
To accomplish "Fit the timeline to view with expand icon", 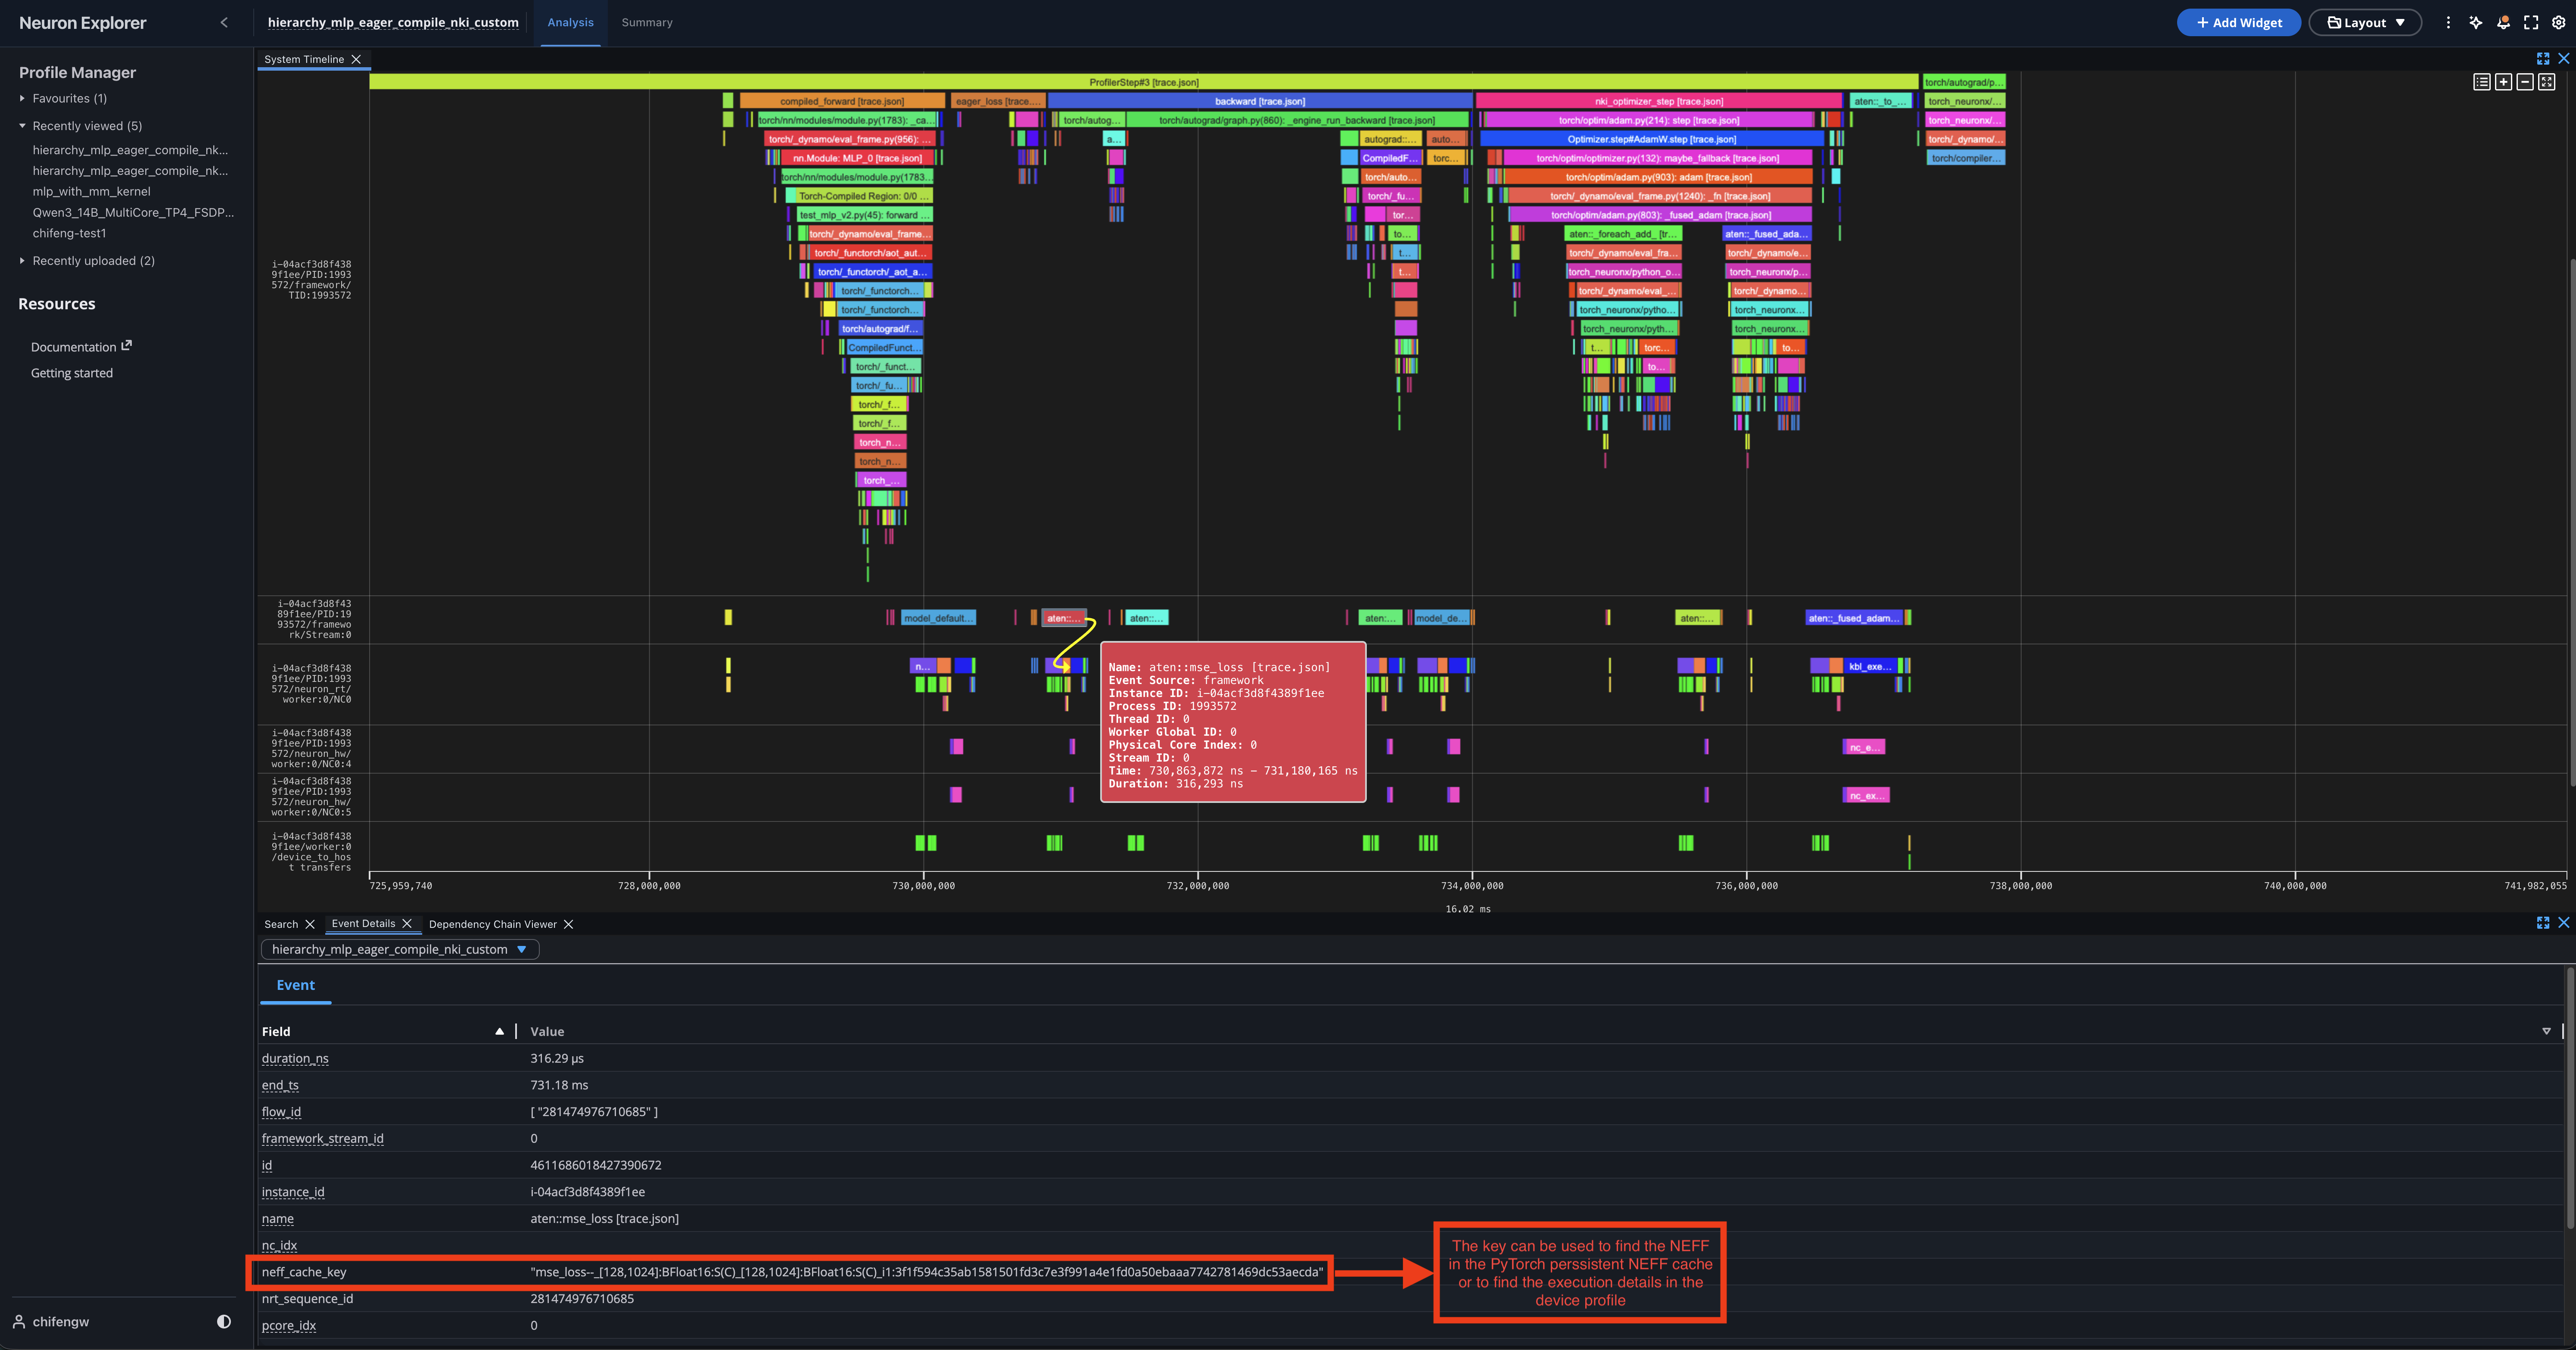I will pyautogui.click(x=2547, y=82).
